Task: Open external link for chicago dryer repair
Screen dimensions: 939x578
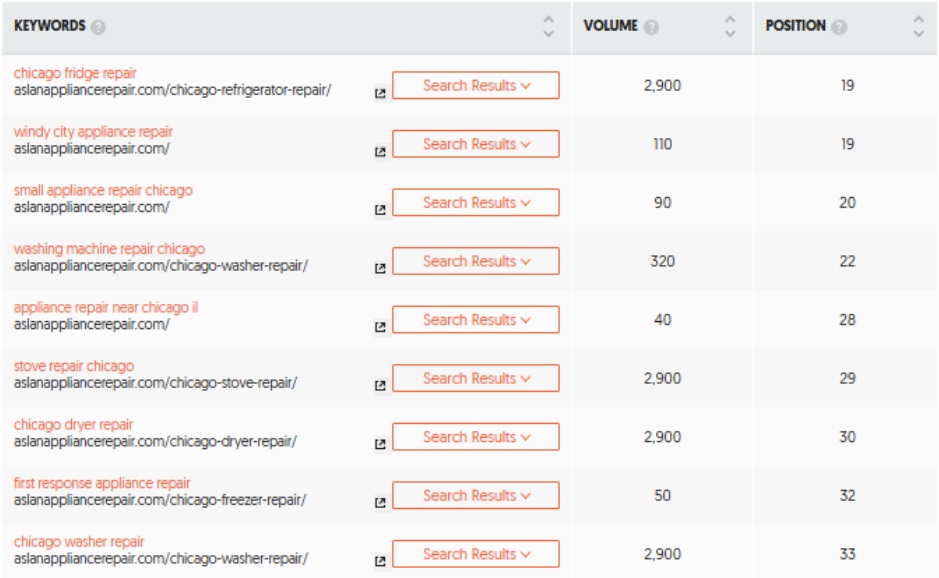Action: [x=380, y=444]
